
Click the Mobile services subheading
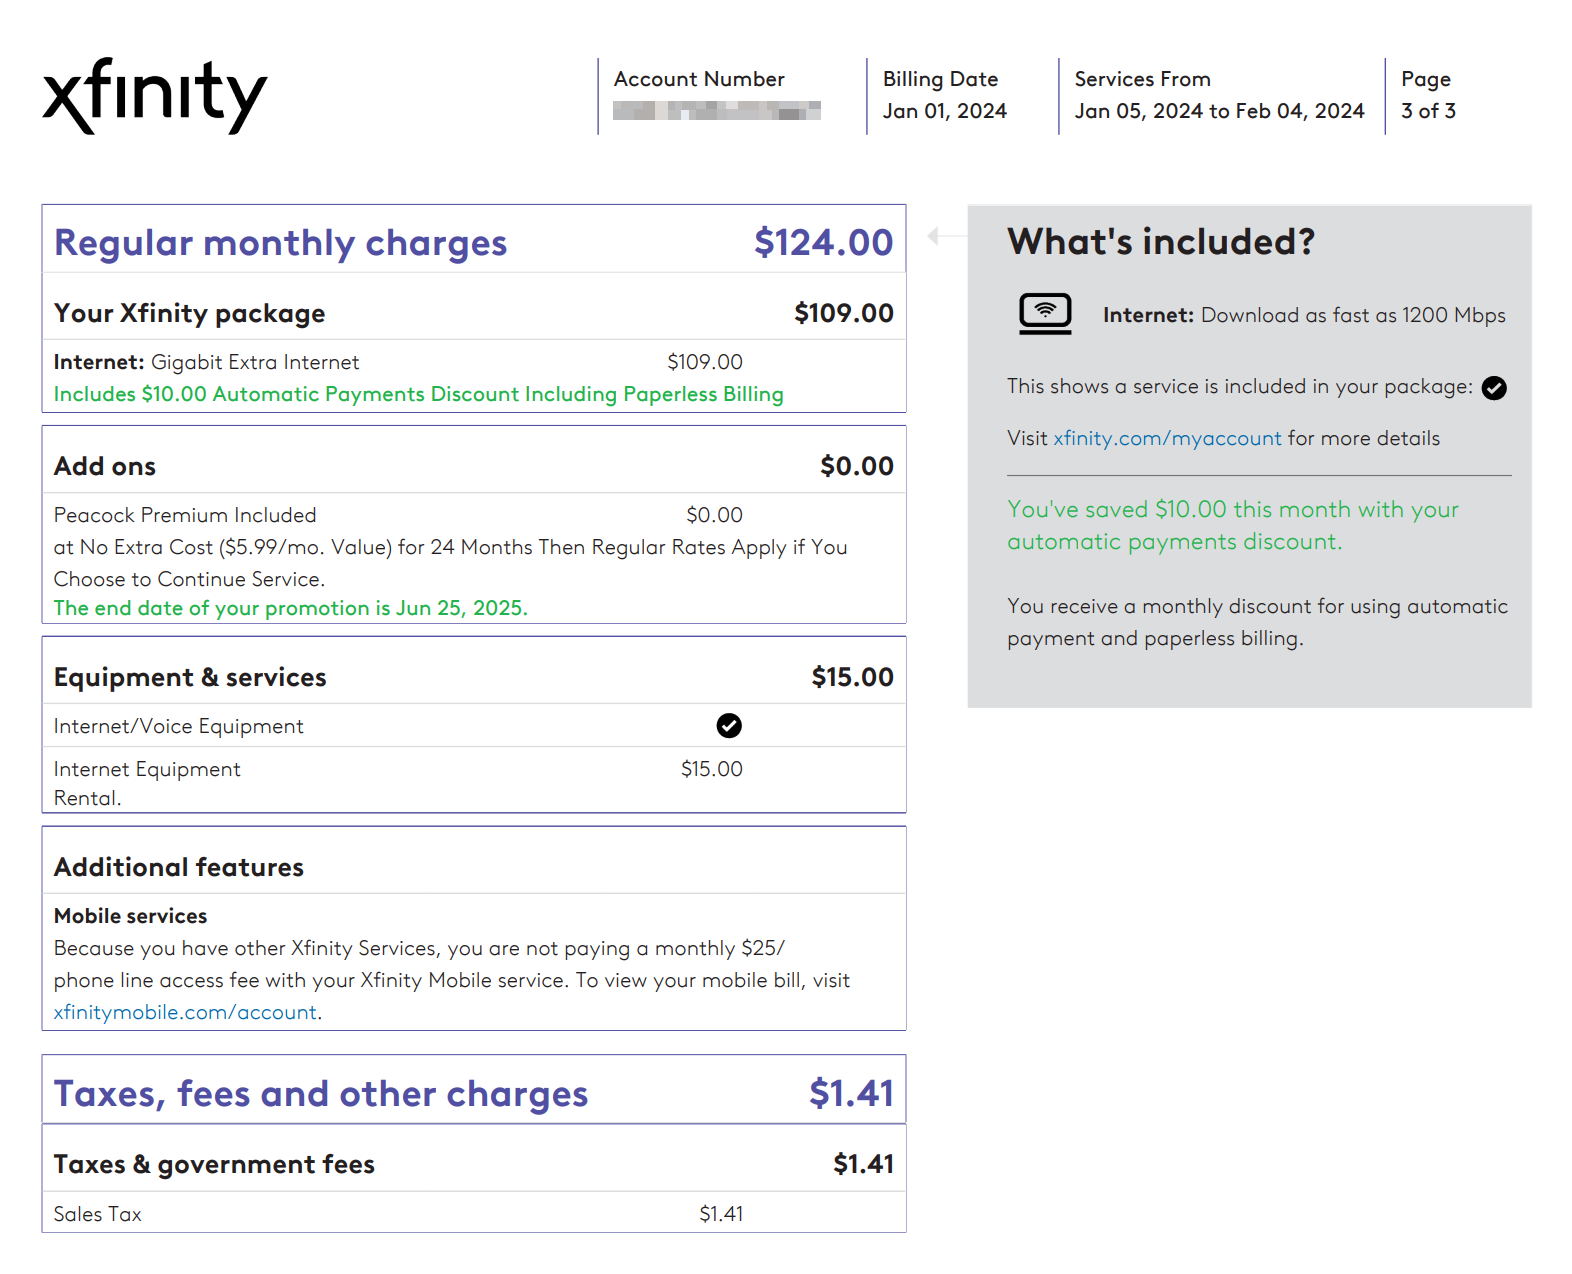tap(131, 916)
